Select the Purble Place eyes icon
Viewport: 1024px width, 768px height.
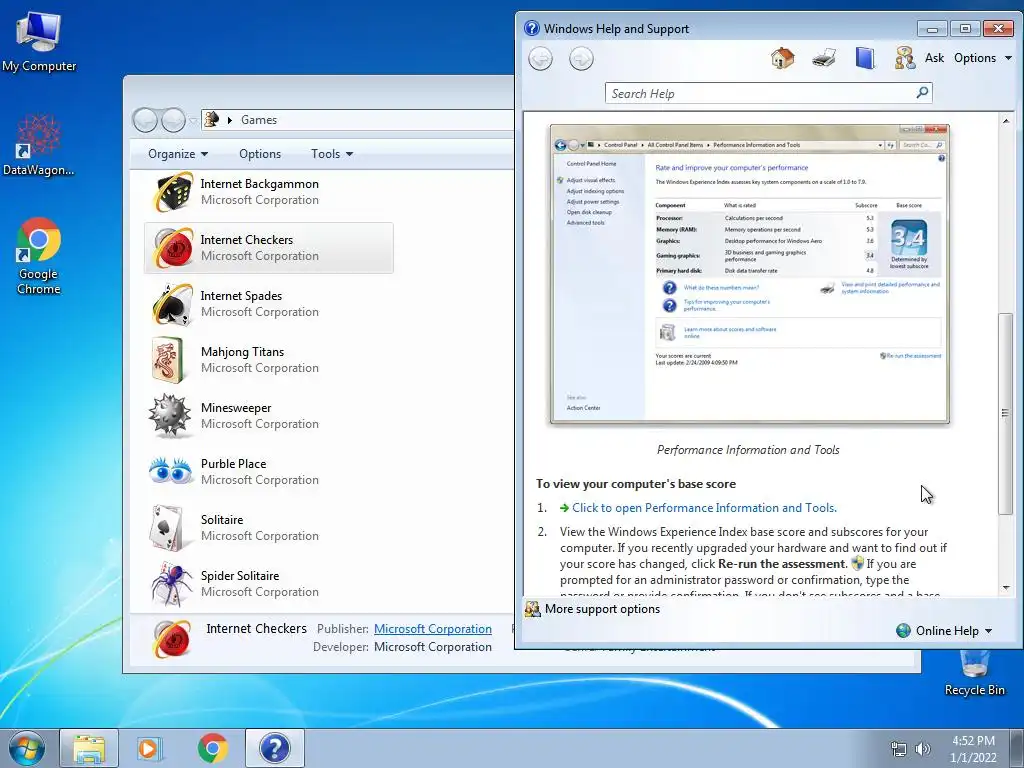[x=170, y=470]
